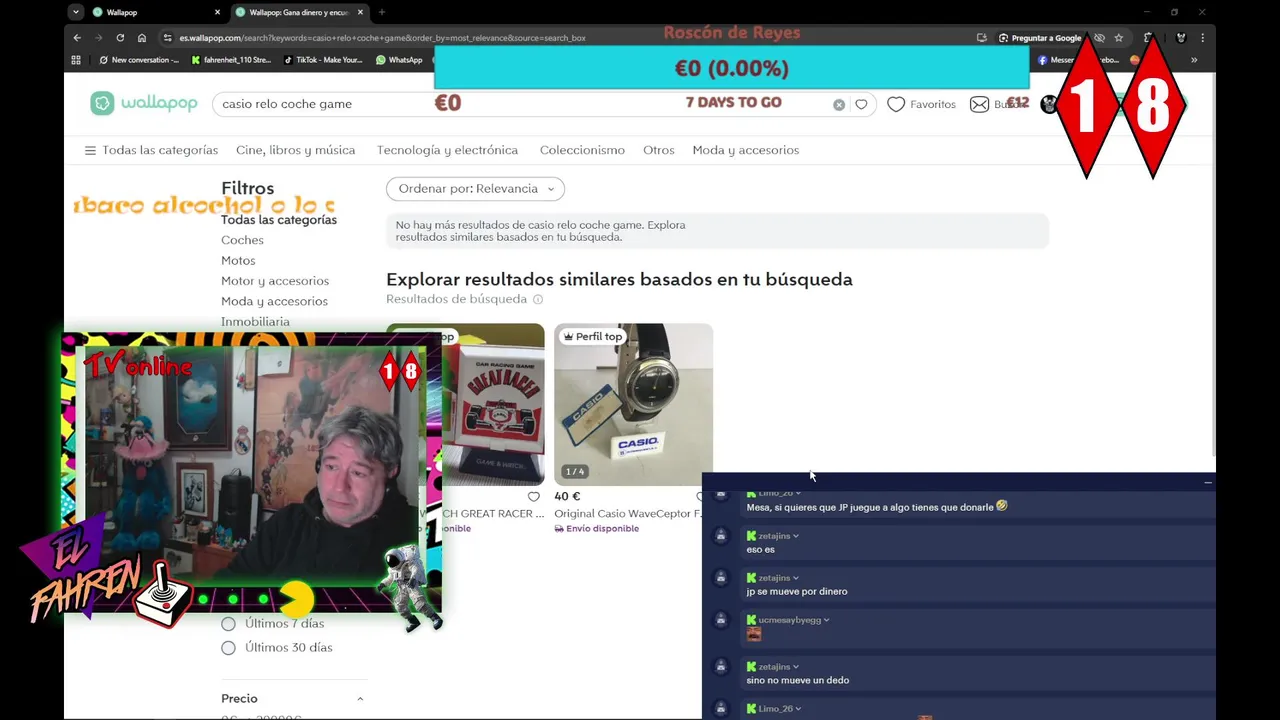
Task: Filter by Moda y accesorios in Filtros
Action: point(274,301)
